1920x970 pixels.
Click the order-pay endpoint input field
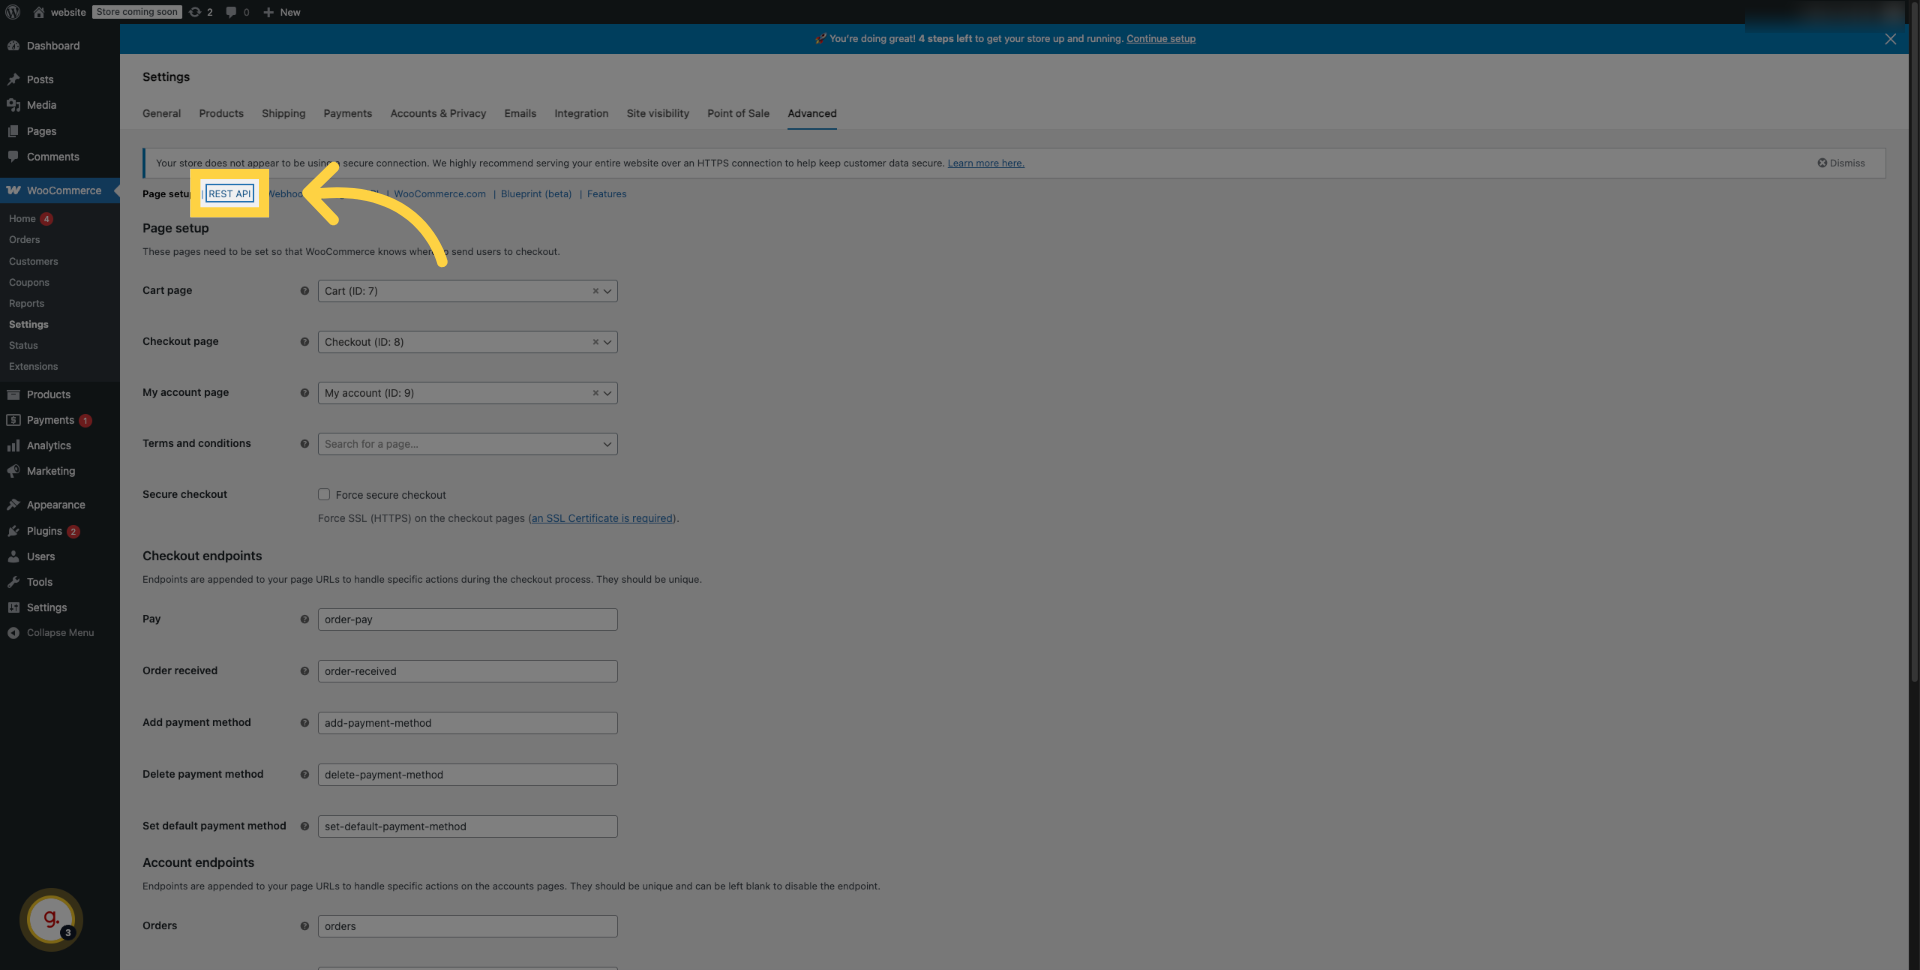tap(467, 619)
